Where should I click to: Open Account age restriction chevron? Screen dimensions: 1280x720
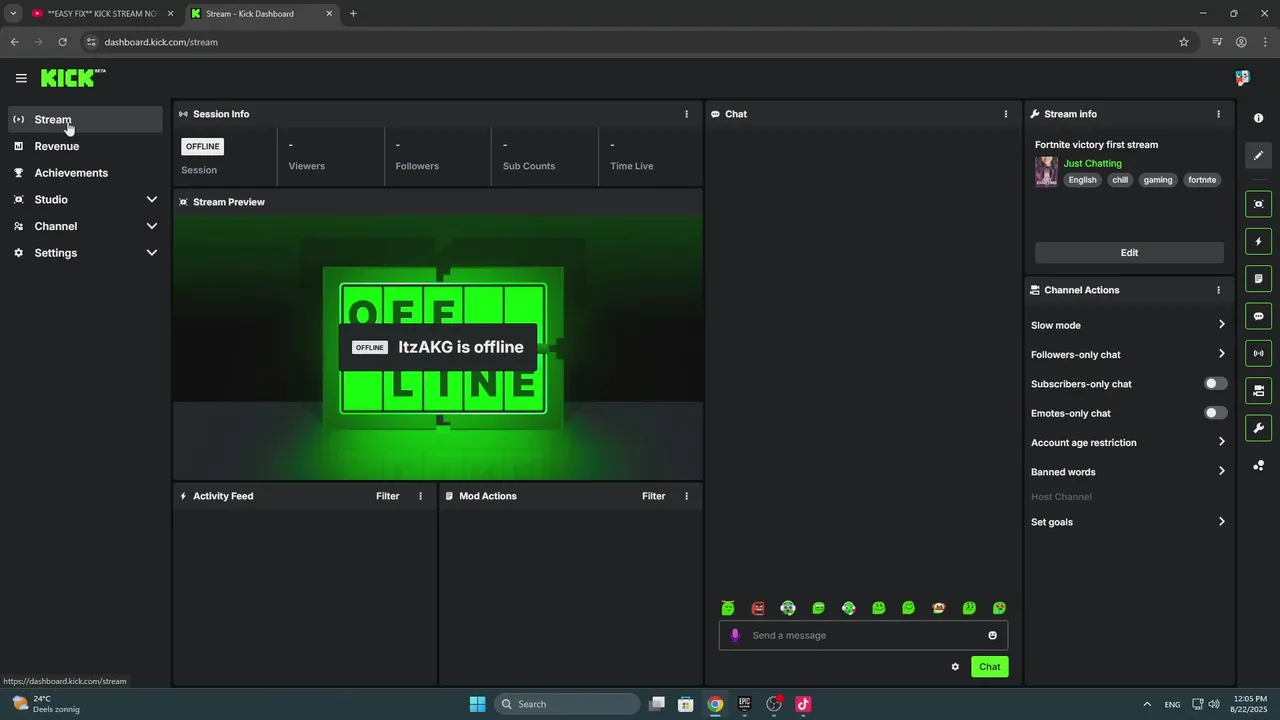tap(1221, 442)
